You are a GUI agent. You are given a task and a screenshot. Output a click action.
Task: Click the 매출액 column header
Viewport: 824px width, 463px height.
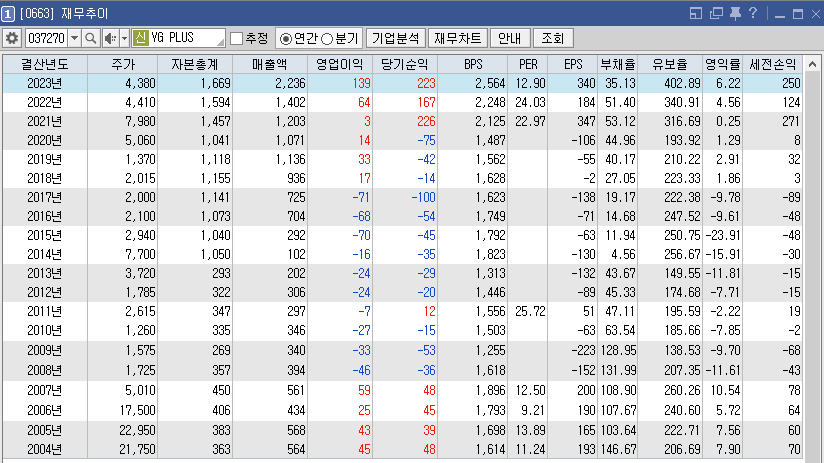click(x=270, y=64)
